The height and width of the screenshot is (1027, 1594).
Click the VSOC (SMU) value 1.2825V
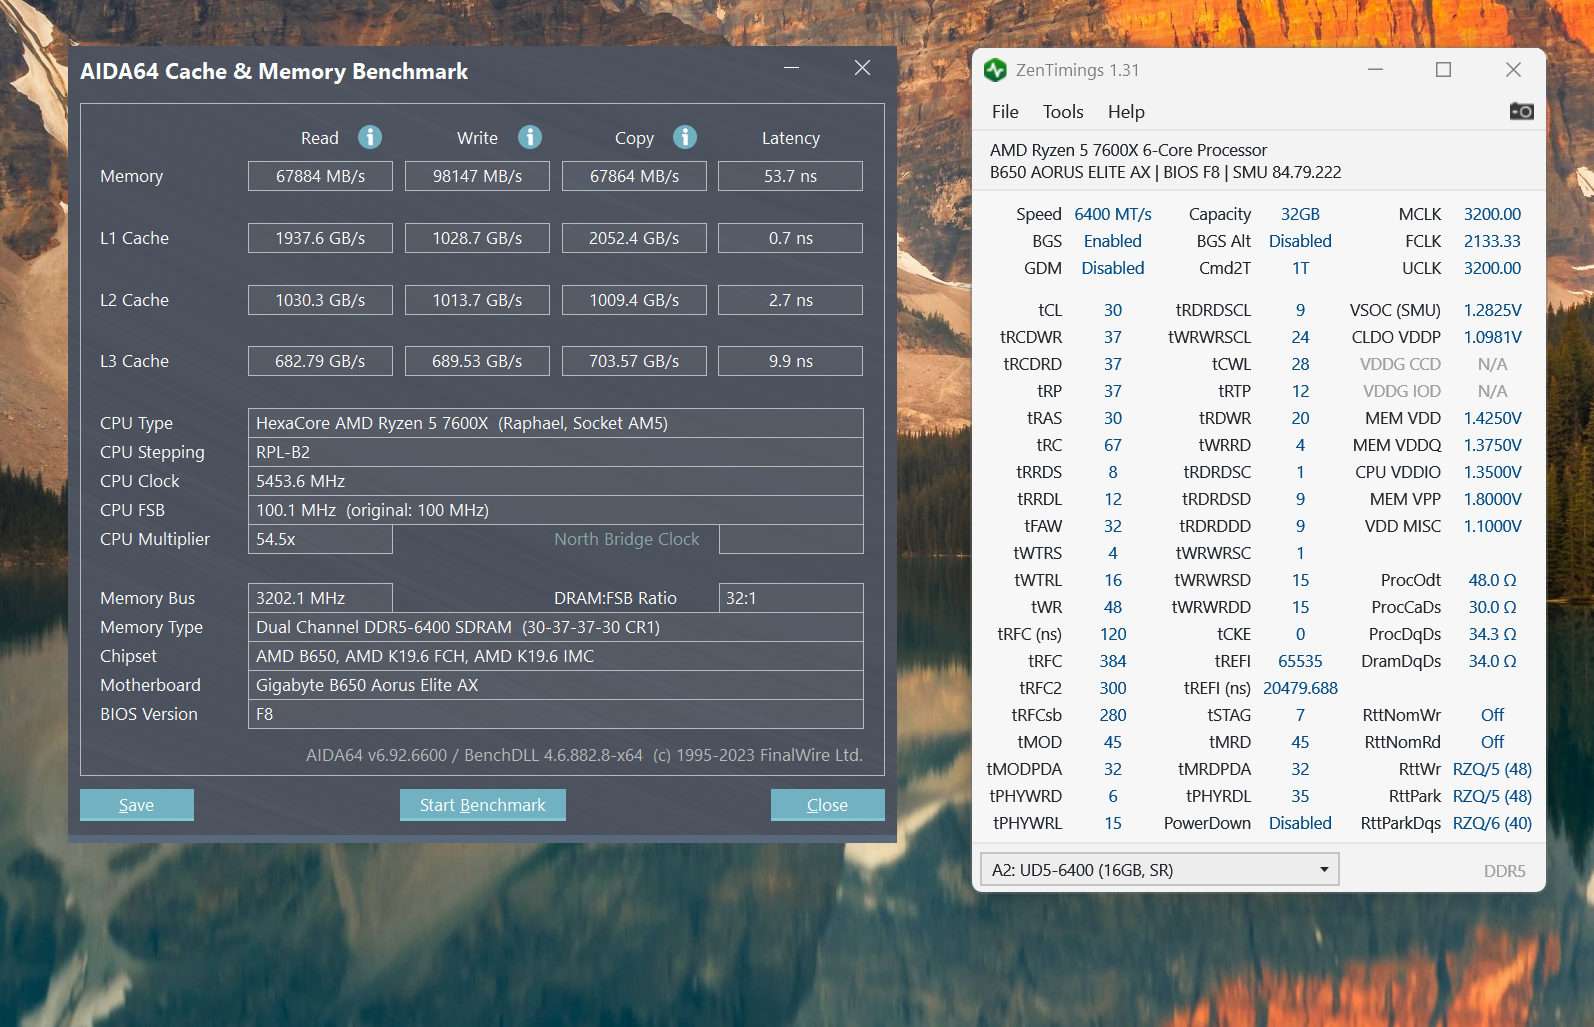[1492, 310]
